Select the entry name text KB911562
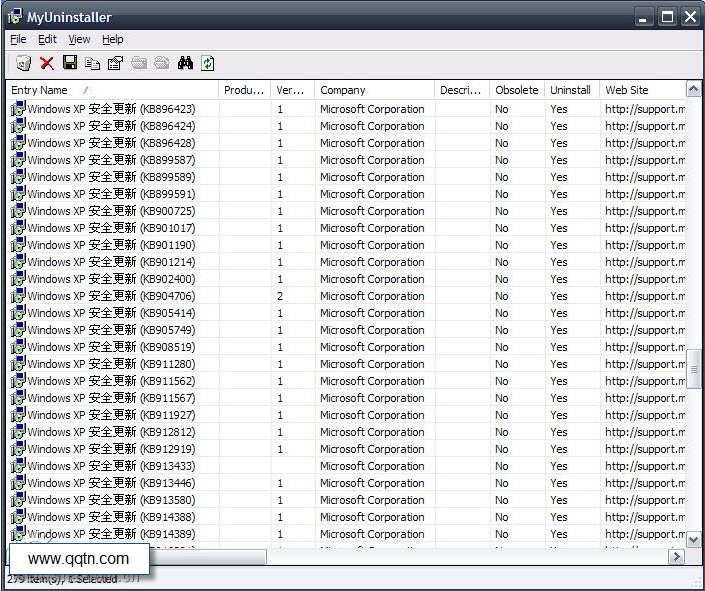Image resolution: width=705 pixels, height=591 pixels. [x=112, y=381]
